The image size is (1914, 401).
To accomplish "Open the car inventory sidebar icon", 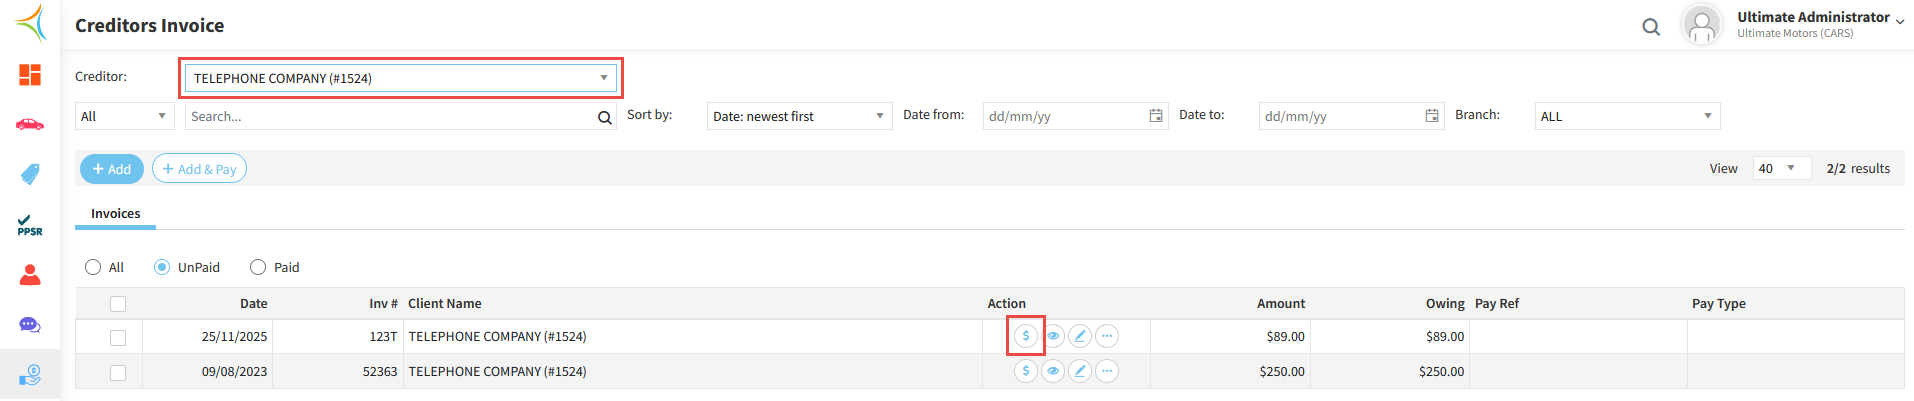I will point(30,125).
